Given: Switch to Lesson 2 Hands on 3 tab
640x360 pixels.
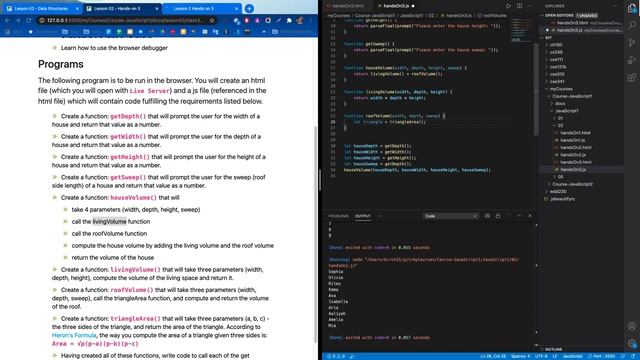Looking at the screenshot, I should (x=201, y=9).
